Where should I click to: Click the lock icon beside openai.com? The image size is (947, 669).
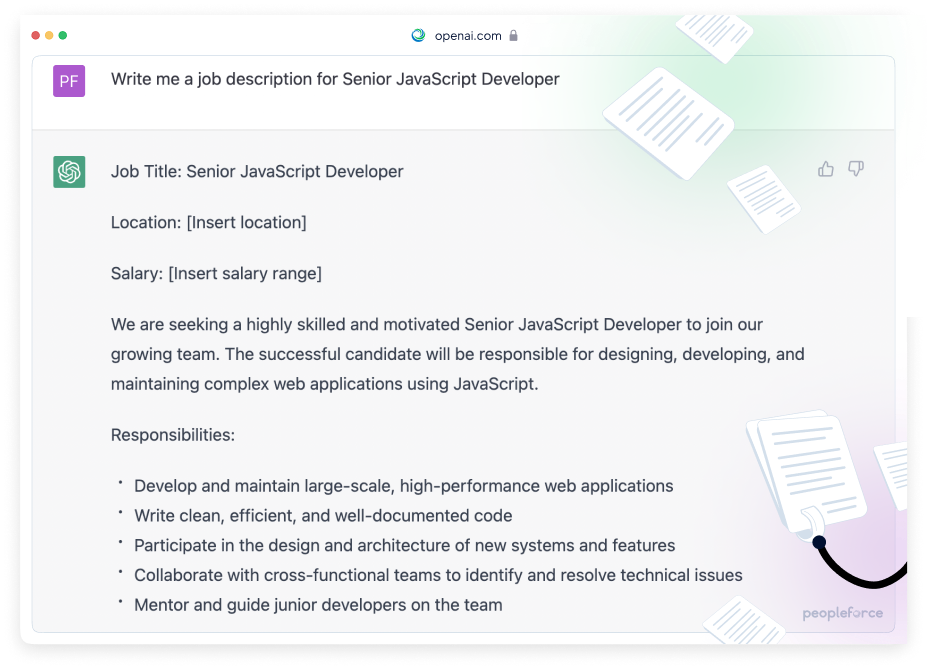coord(513,36)
